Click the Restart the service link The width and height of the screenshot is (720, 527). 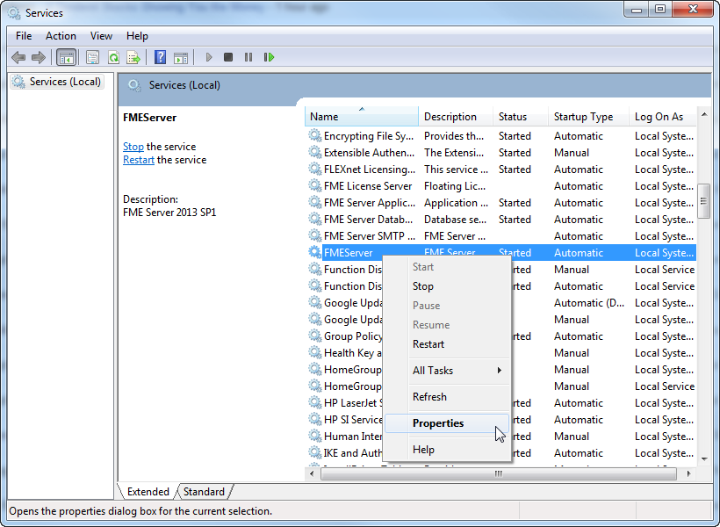138,160
